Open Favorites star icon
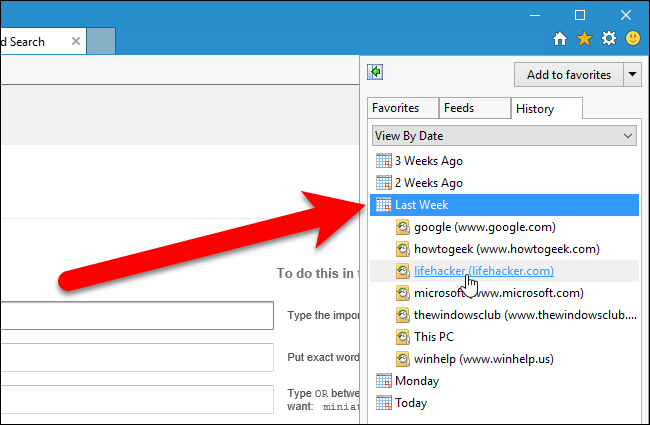 584,39
